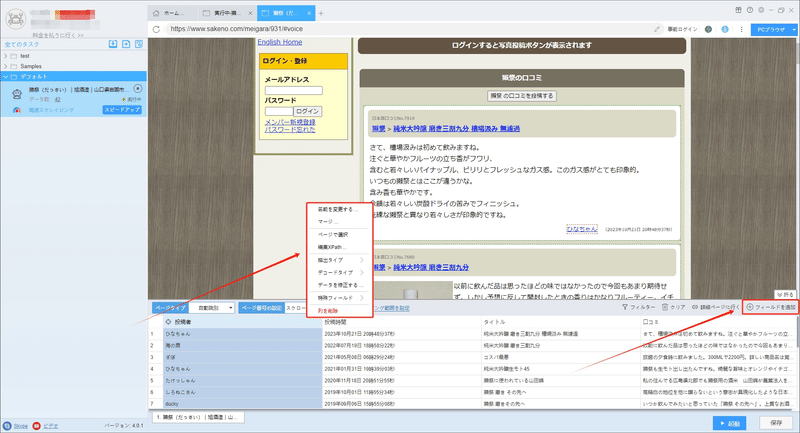Open a new tab with the plus icon
This screenshot has width=800, height=433.
pos(321,13)
